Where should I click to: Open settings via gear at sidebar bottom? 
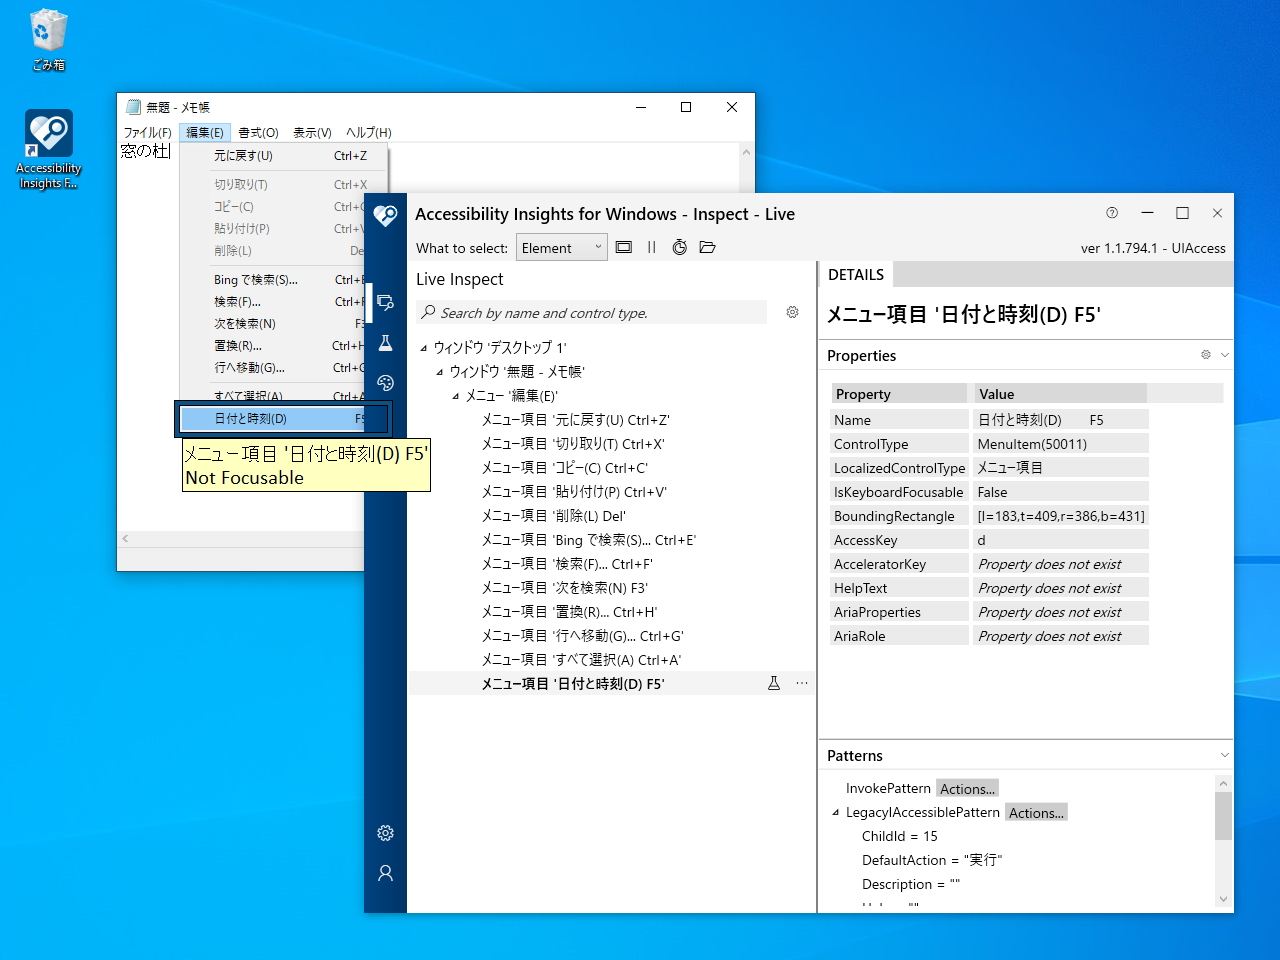(385, 833)
